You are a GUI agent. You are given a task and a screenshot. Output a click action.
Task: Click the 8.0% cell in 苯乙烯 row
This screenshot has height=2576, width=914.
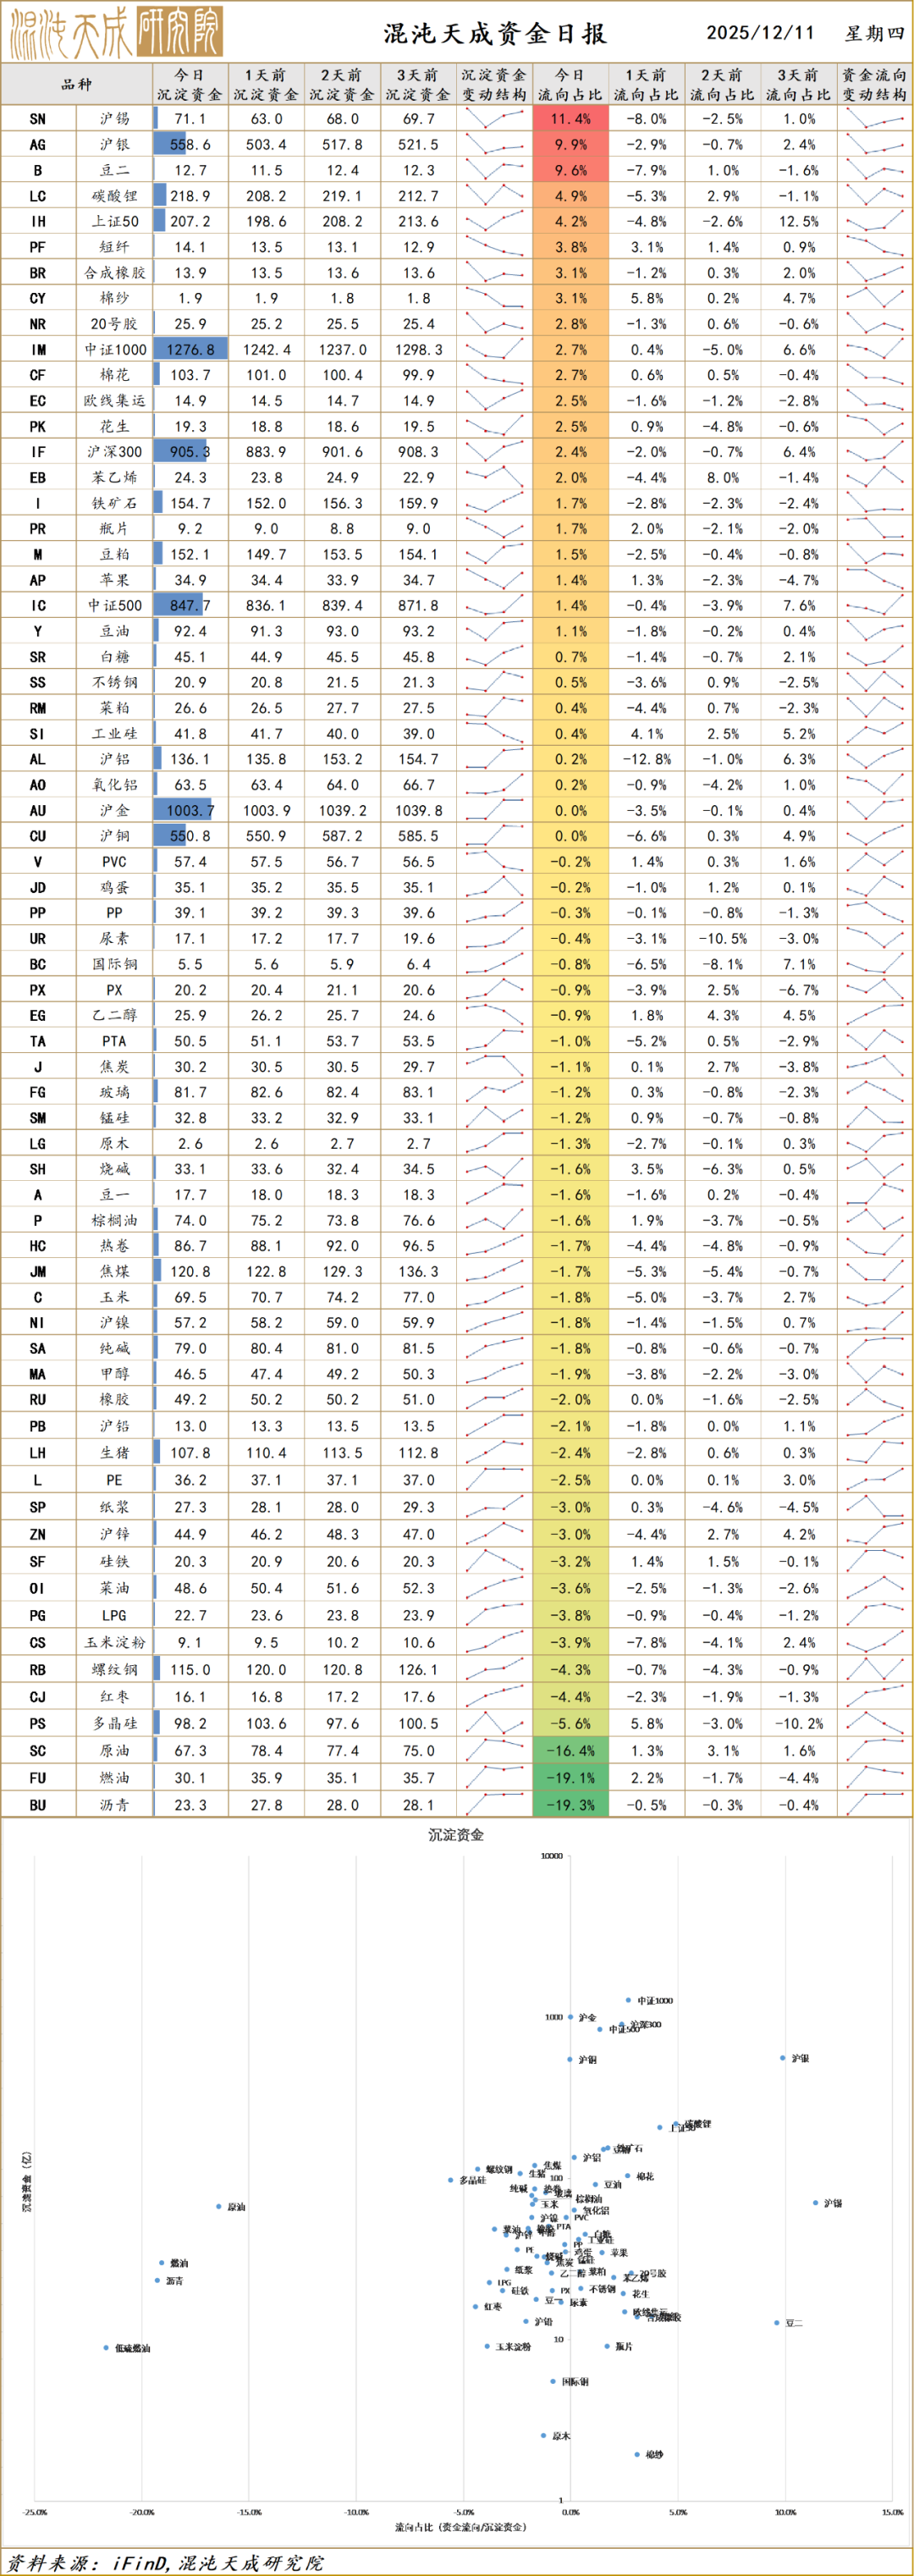pos(722,478)
